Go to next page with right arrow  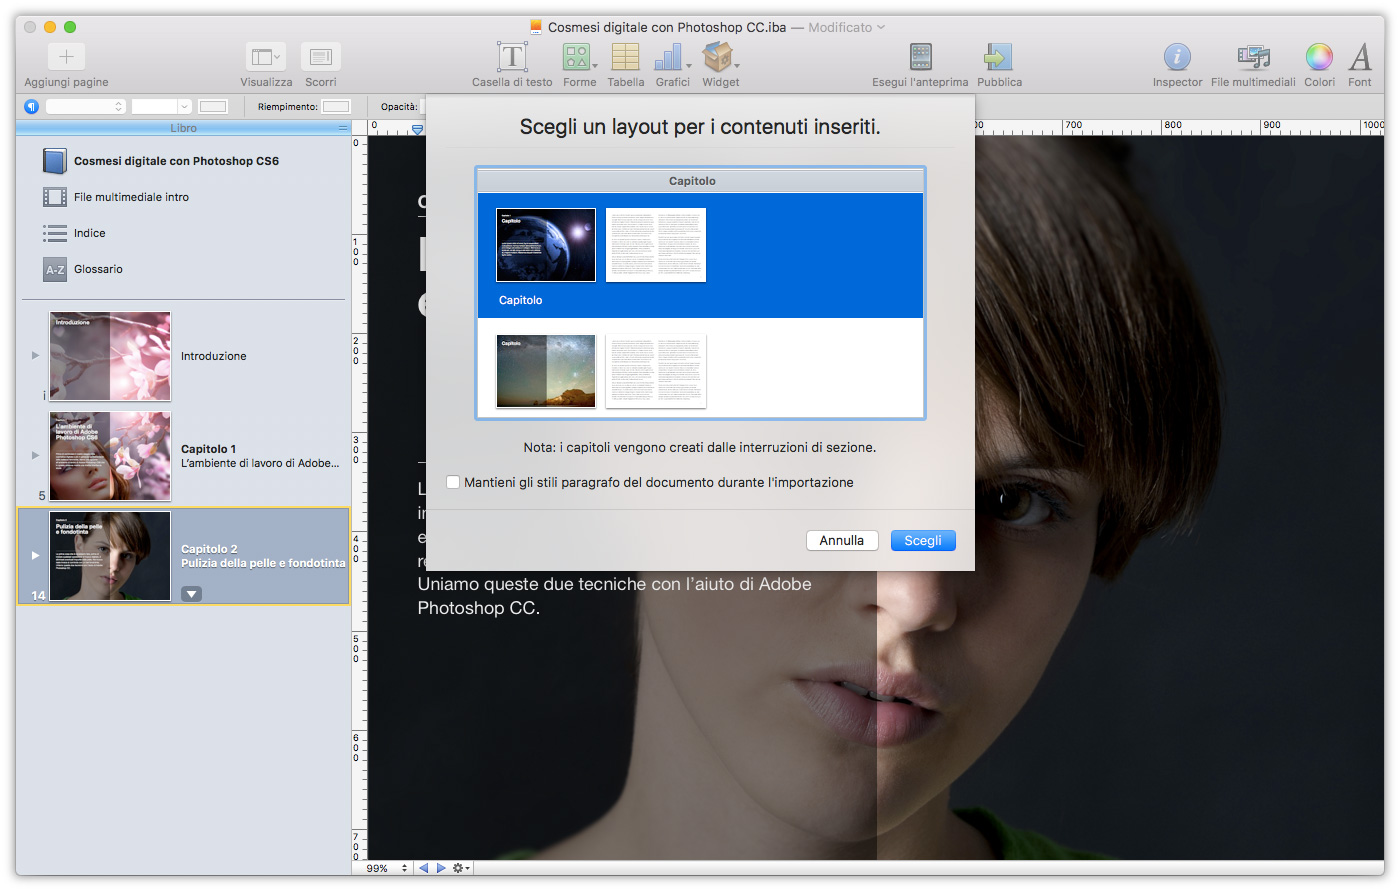441,868
